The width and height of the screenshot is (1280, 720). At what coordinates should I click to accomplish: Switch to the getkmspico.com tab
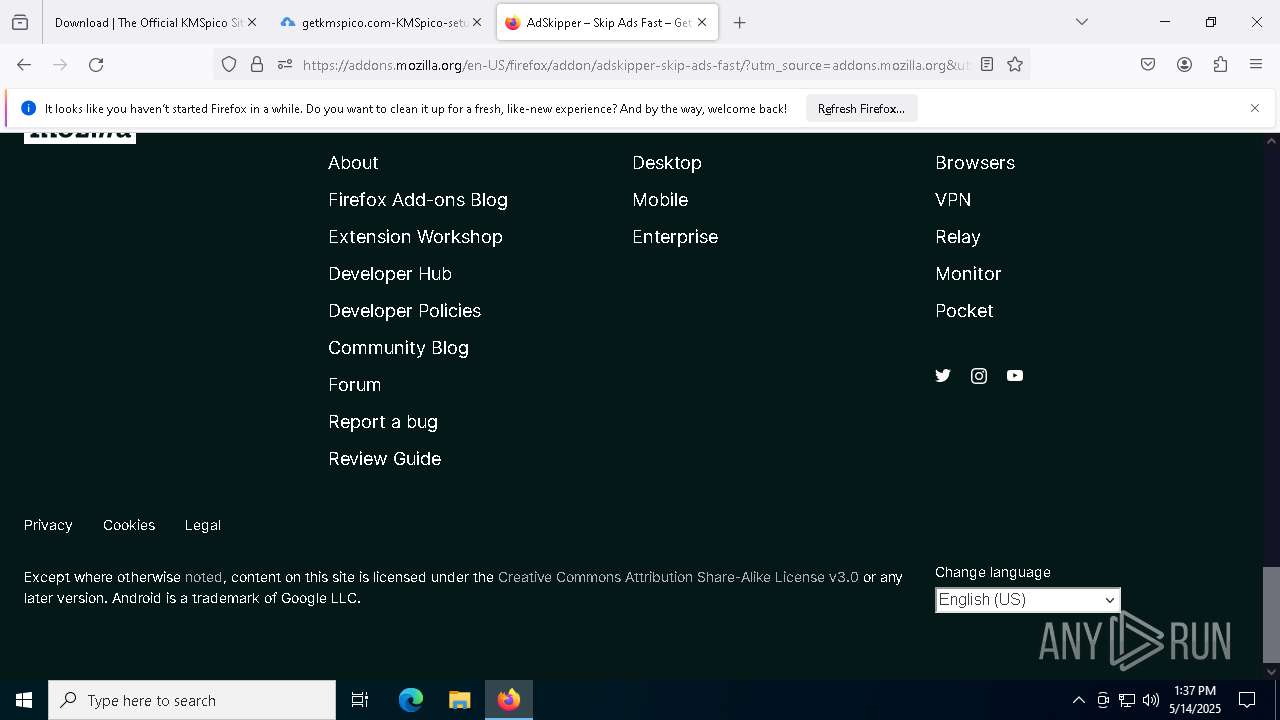coord(382,22)
